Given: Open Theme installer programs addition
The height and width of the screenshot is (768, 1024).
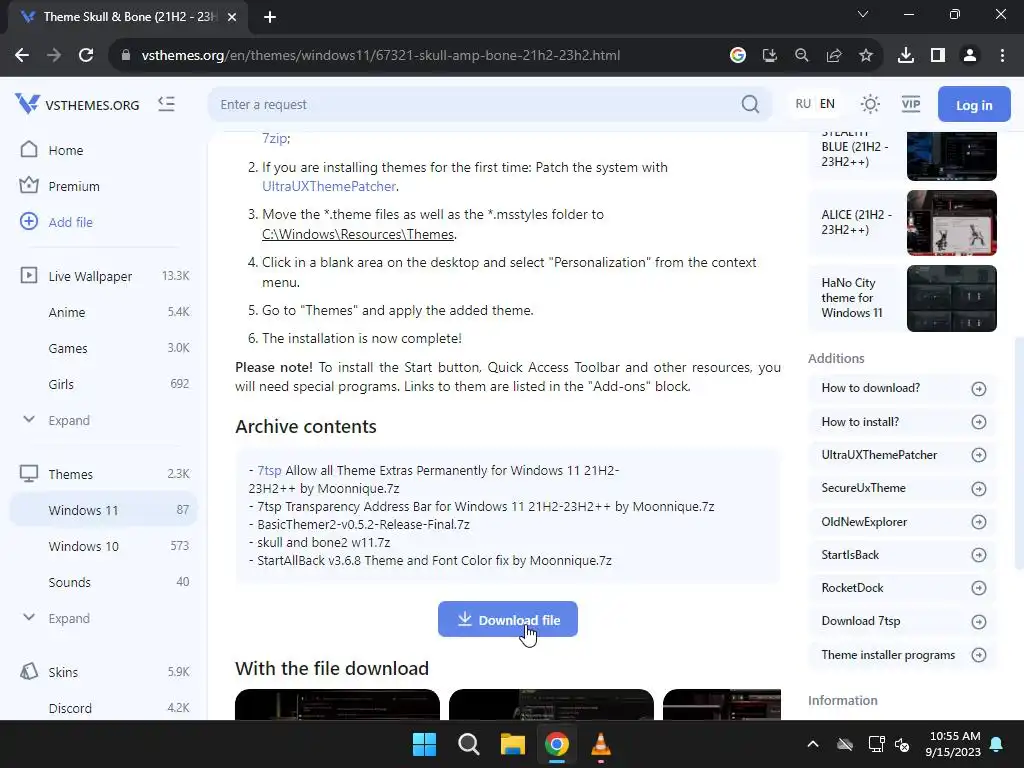Looking at the screenshot, I should (x=903, y=655).
